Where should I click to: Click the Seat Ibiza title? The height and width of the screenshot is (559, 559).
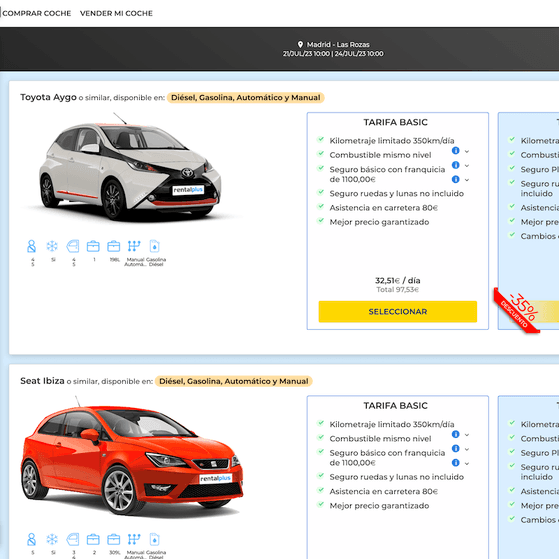tap(42, 381)
